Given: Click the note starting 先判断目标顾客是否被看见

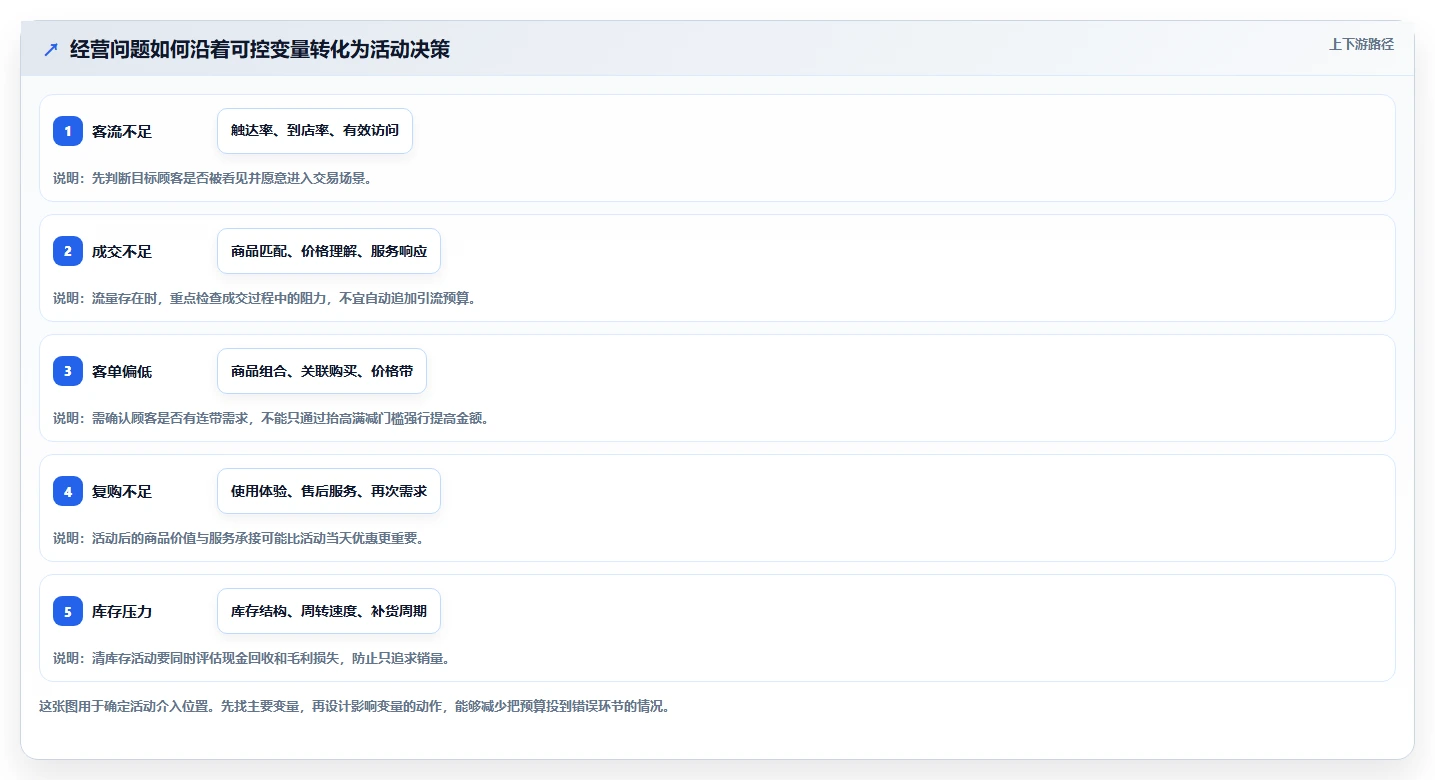Looking at the screenshot, I should click(213, 178).
